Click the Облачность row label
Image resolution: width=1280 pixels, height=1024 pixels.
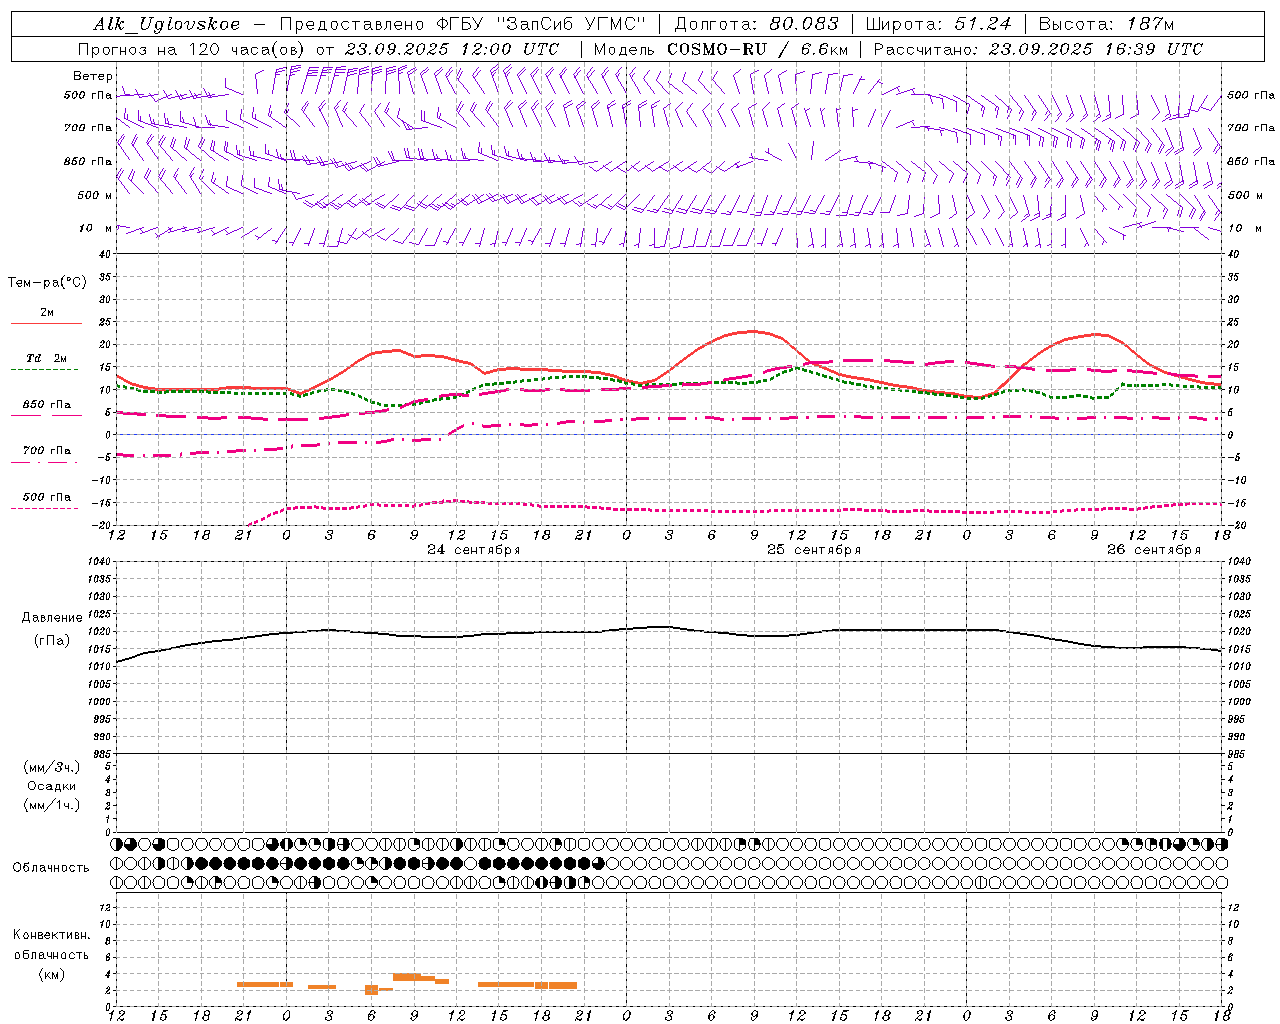[51, 868]
